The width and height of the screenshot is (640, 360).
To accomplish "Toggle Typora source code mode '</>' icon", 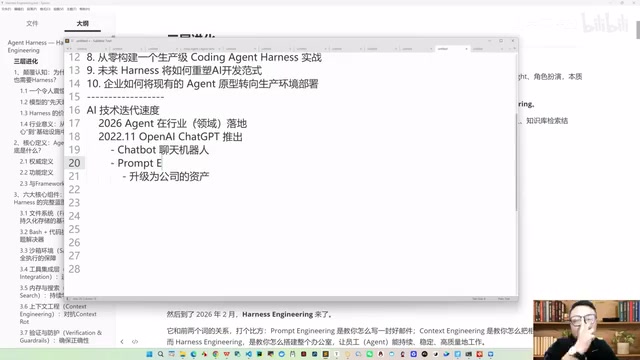I will point(135,341).
